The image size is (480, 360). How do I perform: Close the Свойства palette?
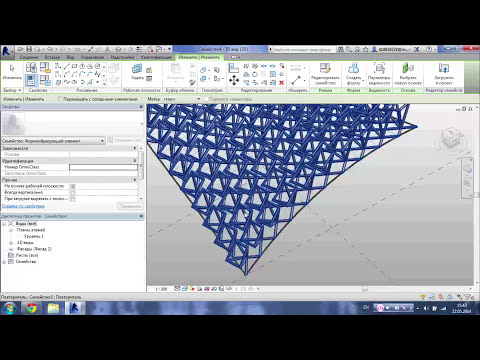[141, 107]
